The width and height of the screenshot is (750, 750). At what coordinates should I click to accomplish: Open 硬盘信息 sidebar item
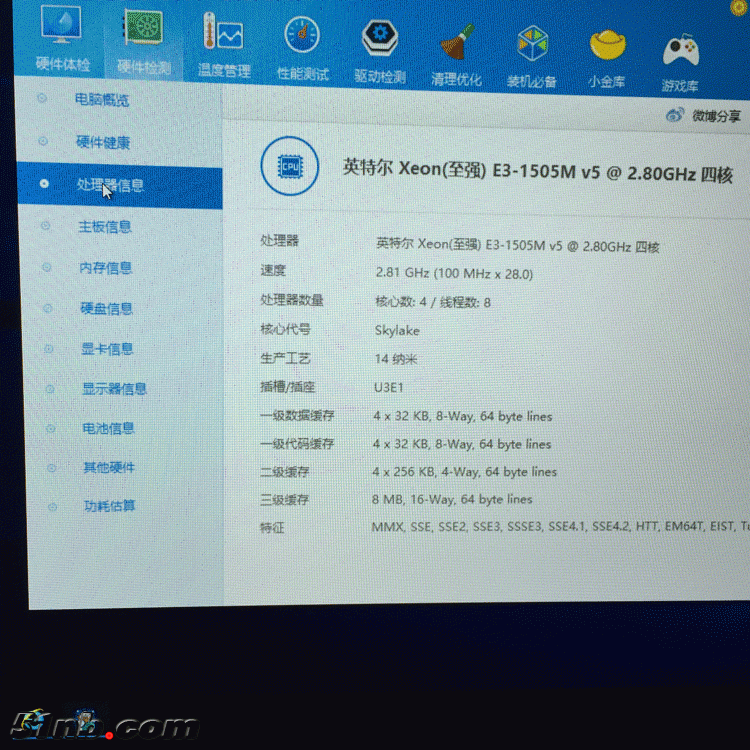[x=106, y=309]
